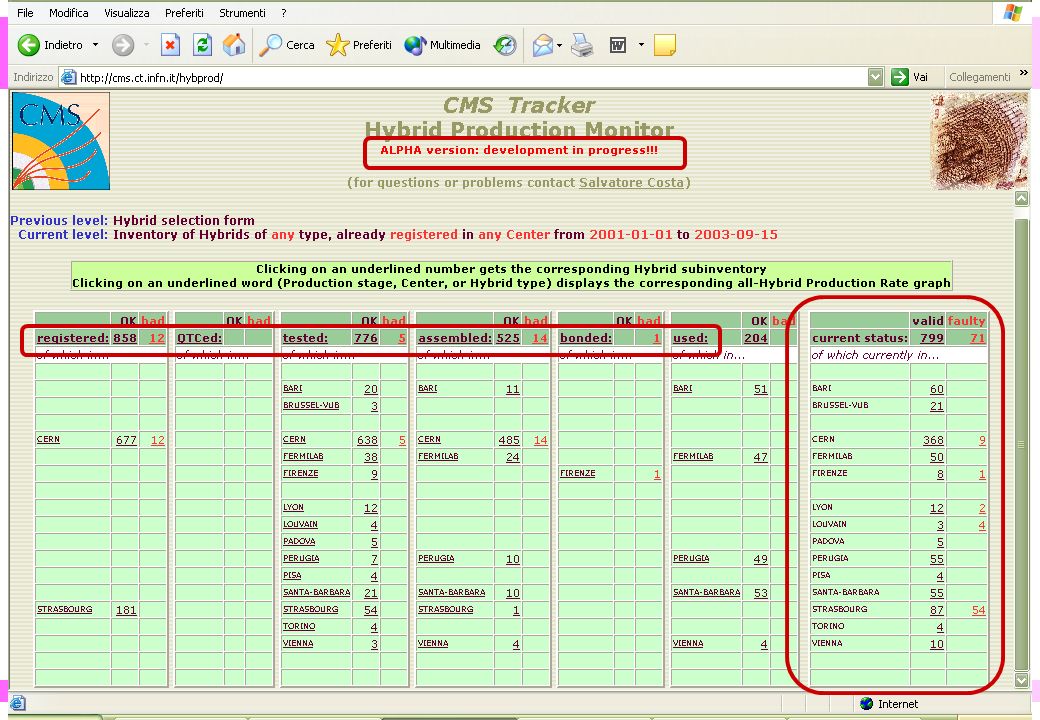Click the FERMILAB link in the tested column
1040x720 pixels.
coord(303,456)
